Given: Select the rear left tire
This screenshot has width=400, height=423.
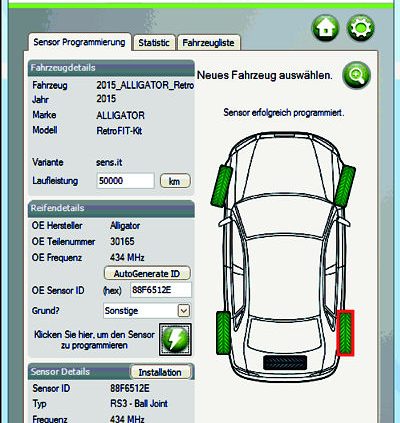Looking at the screenshot, I should pos(224,332).
